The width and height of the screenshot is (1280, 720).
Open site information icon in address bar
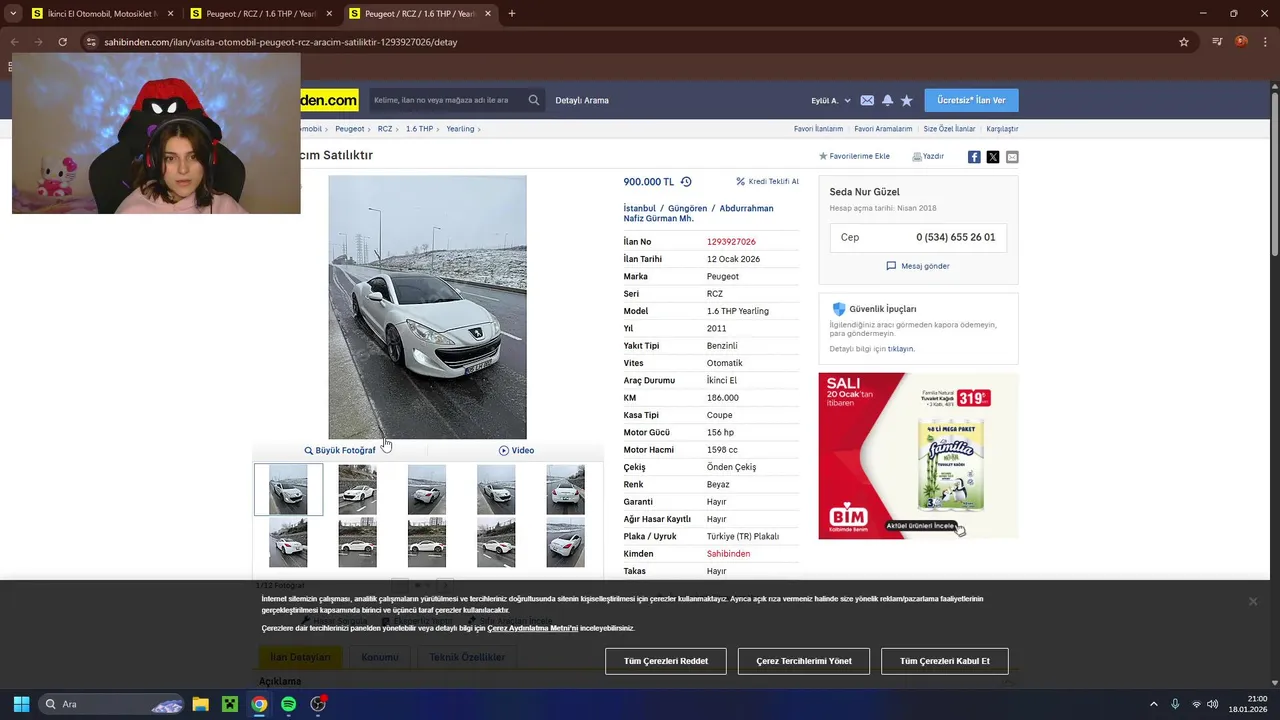pos(91,42)
